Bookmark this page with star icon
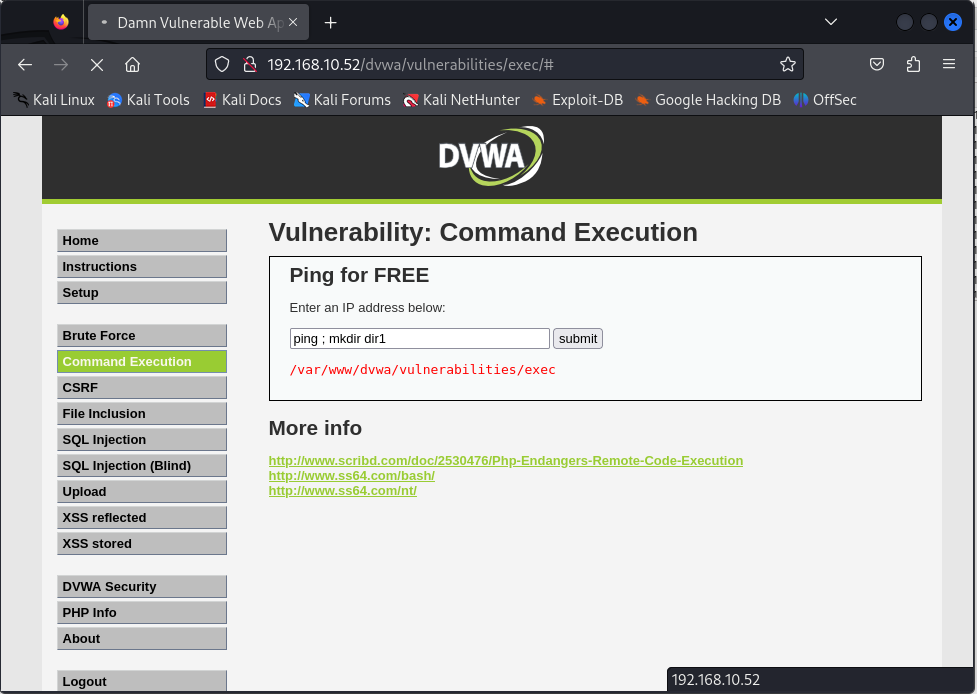Viewport: 977px width, 694px height. point(788,64)
